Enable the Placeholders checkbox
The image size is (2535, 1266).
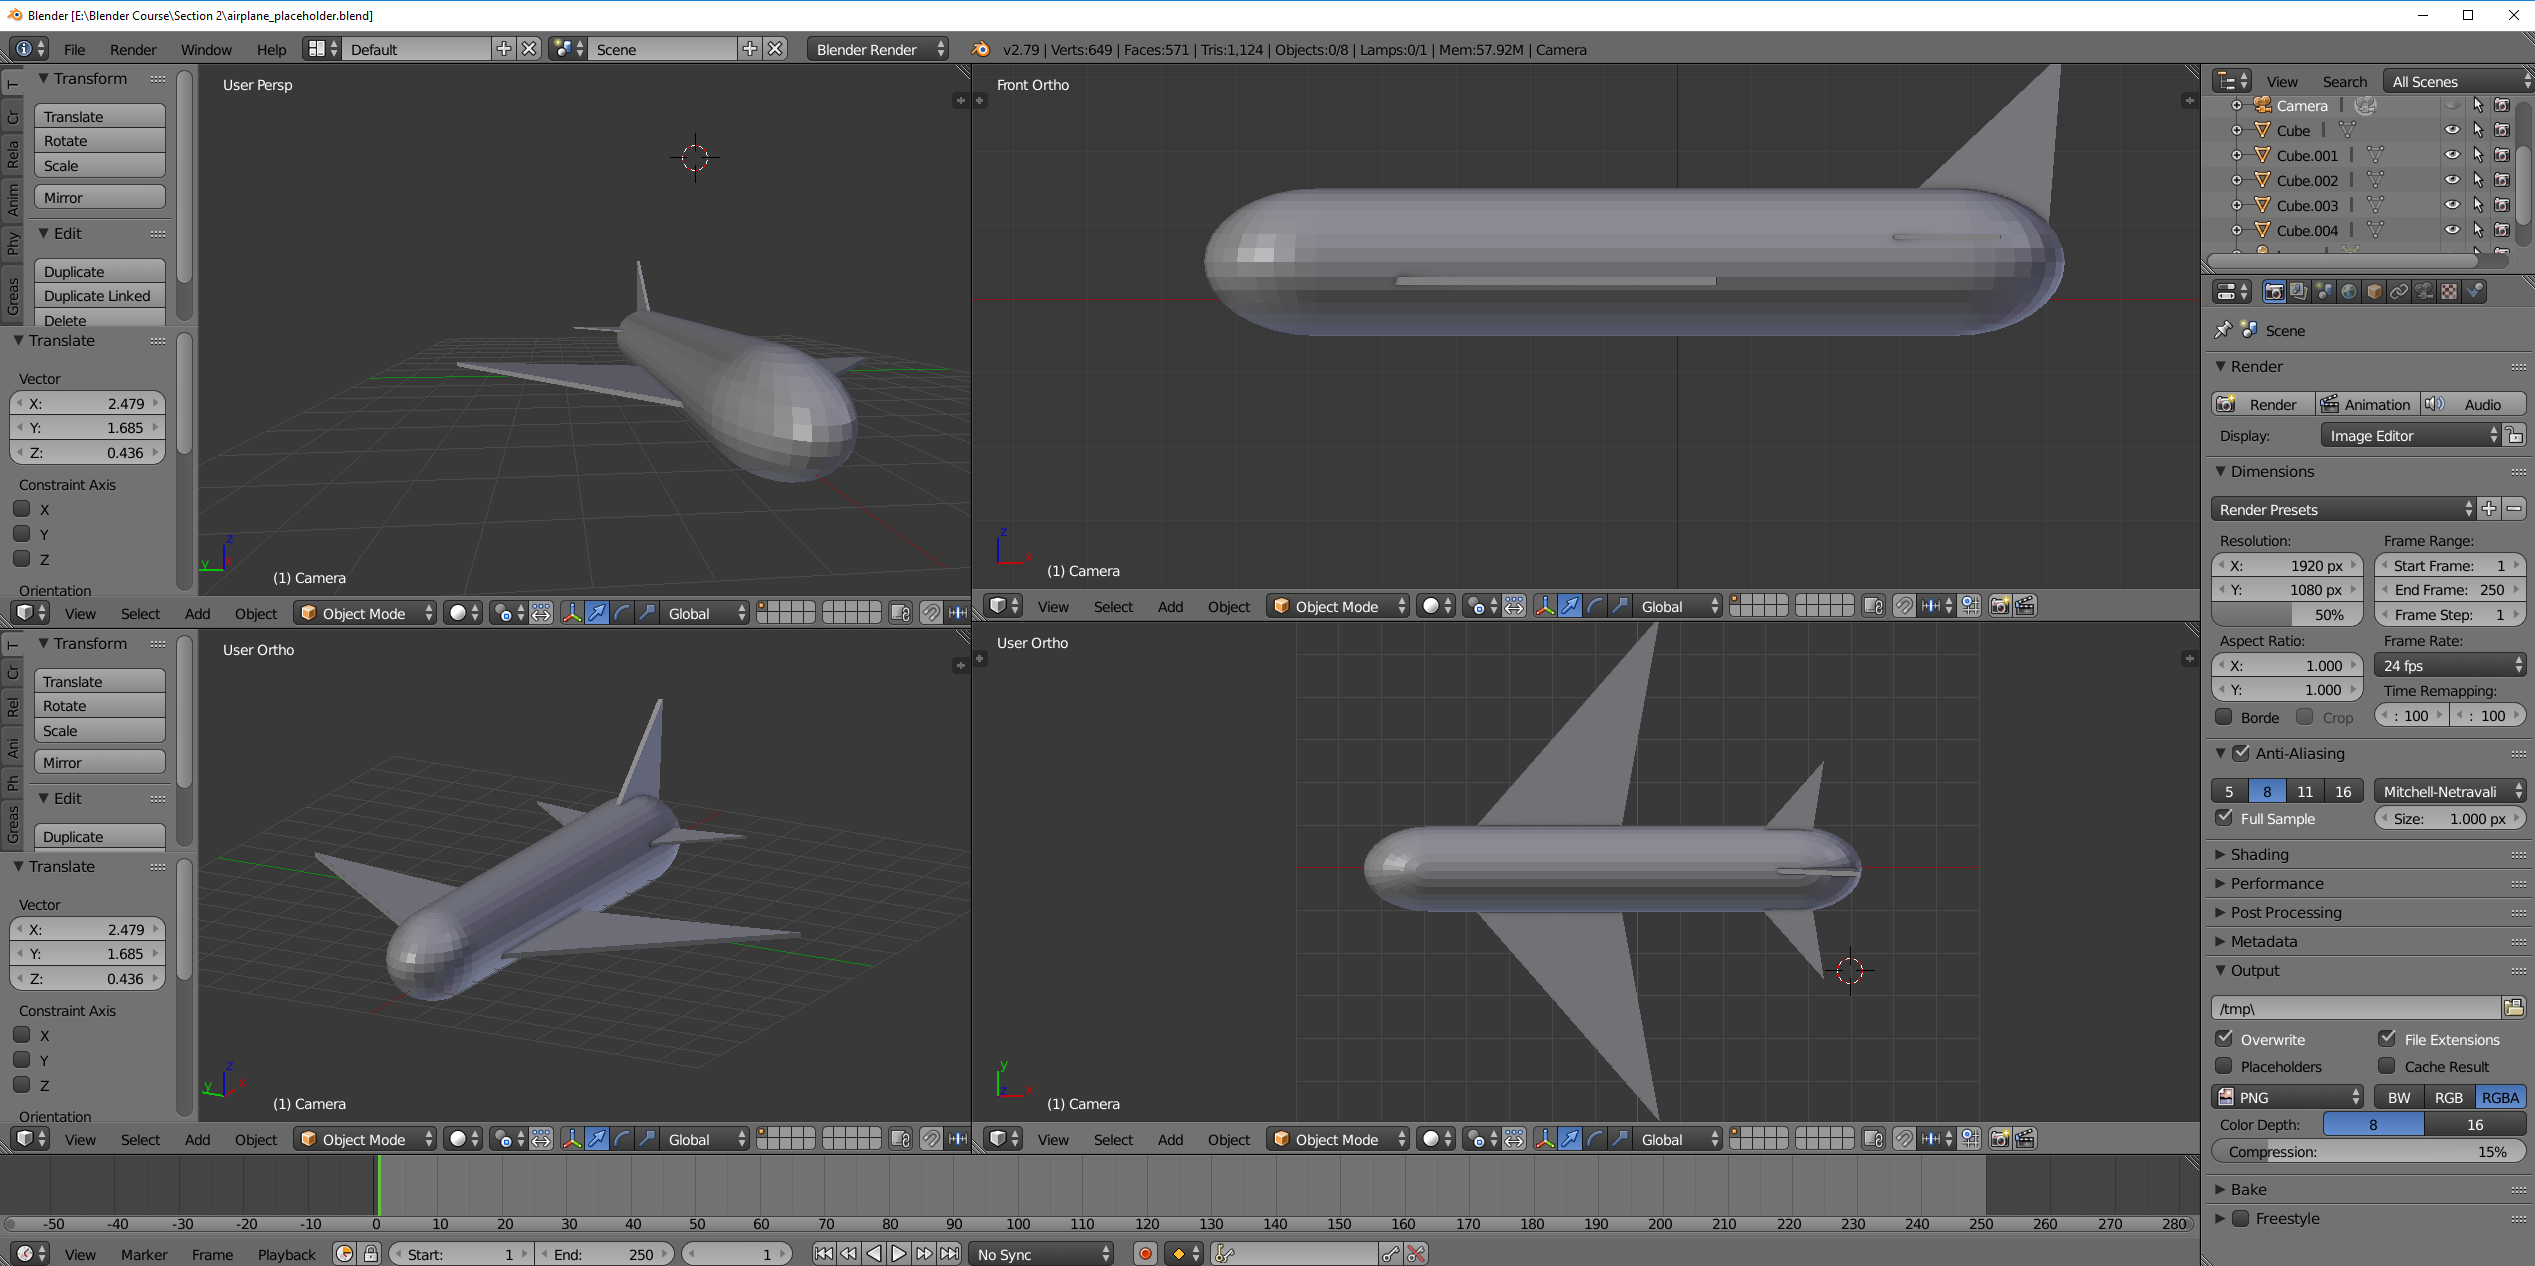2225,1066
